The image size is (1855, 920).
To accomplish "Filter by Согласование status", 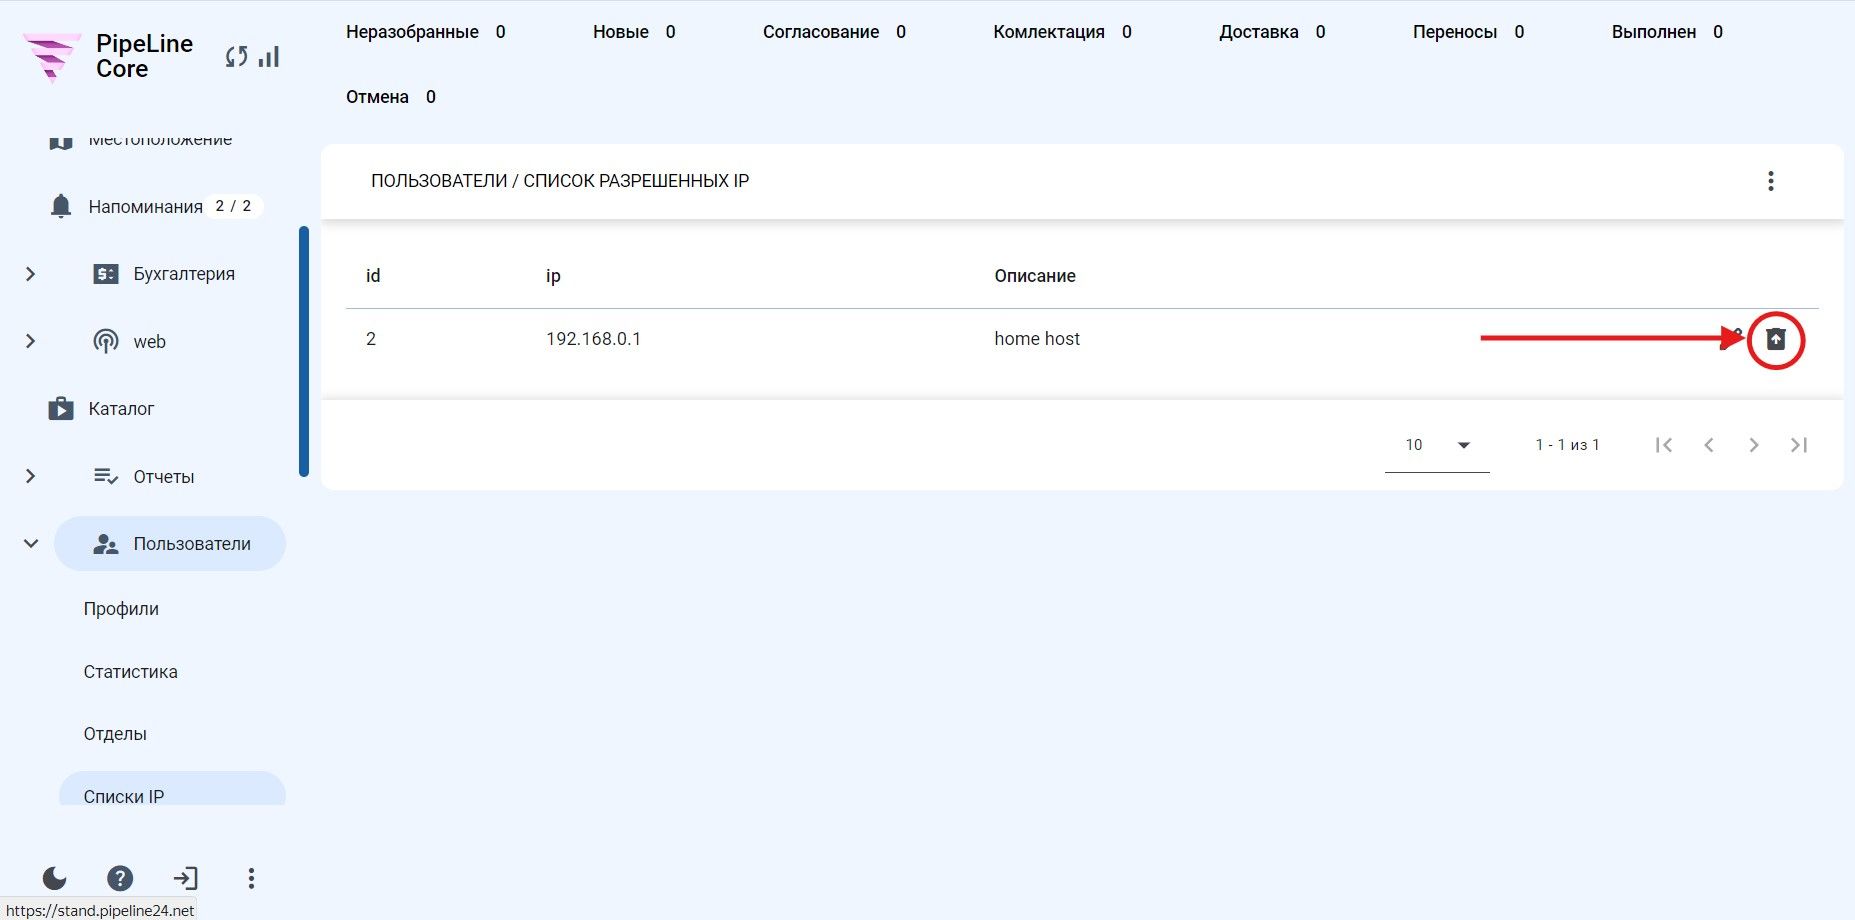I will (x=834, y=32).
